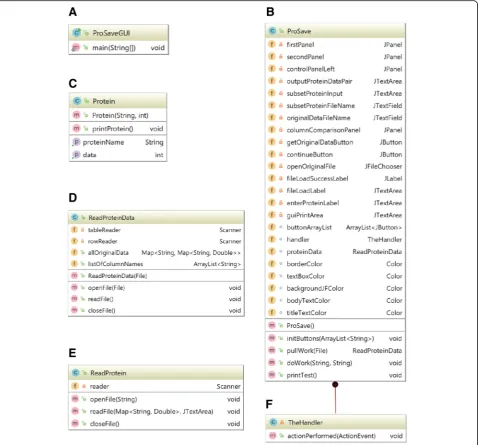Viewport: 486px width, 445px height.
Task: Click the class icon beside ReadProtein header
Action: click(76, 373)
